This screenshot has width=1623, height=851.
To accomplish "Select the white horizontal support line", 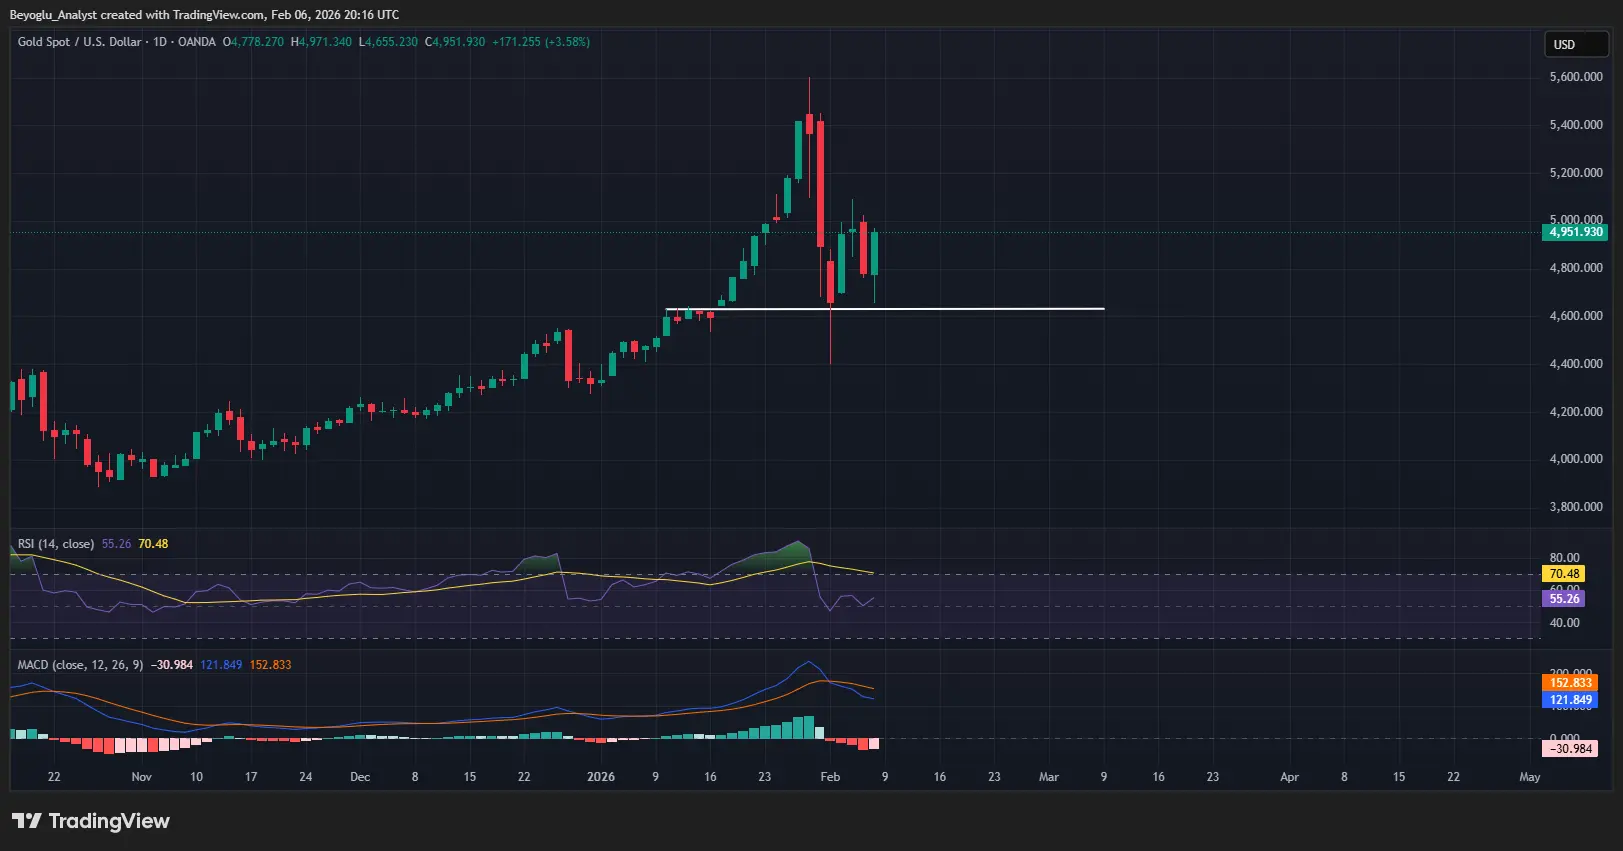I will (885, 309).
